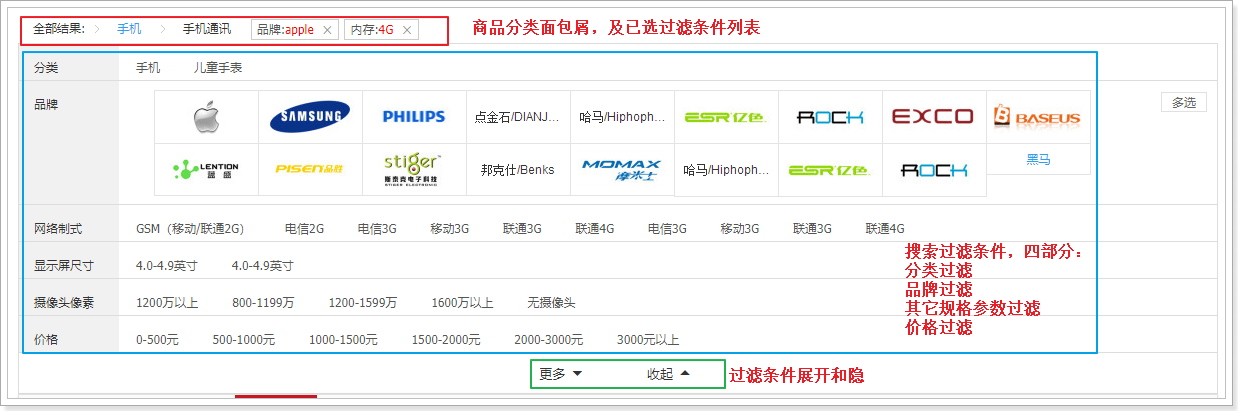This screenshot has height=411, width=1238.
Task: Select camera pixels 1200万以上
Action: point(167,302)
